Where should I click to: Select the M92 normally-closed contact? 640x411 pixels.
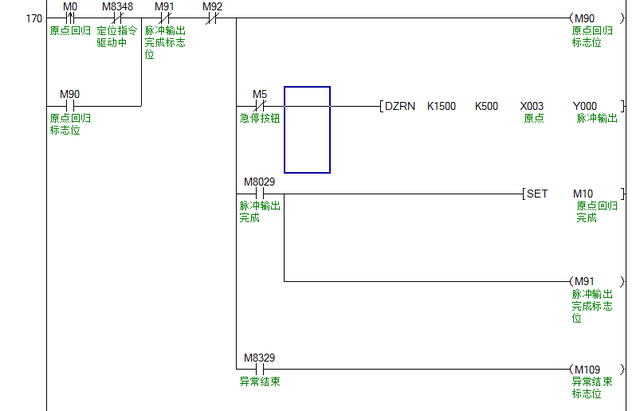212,18
